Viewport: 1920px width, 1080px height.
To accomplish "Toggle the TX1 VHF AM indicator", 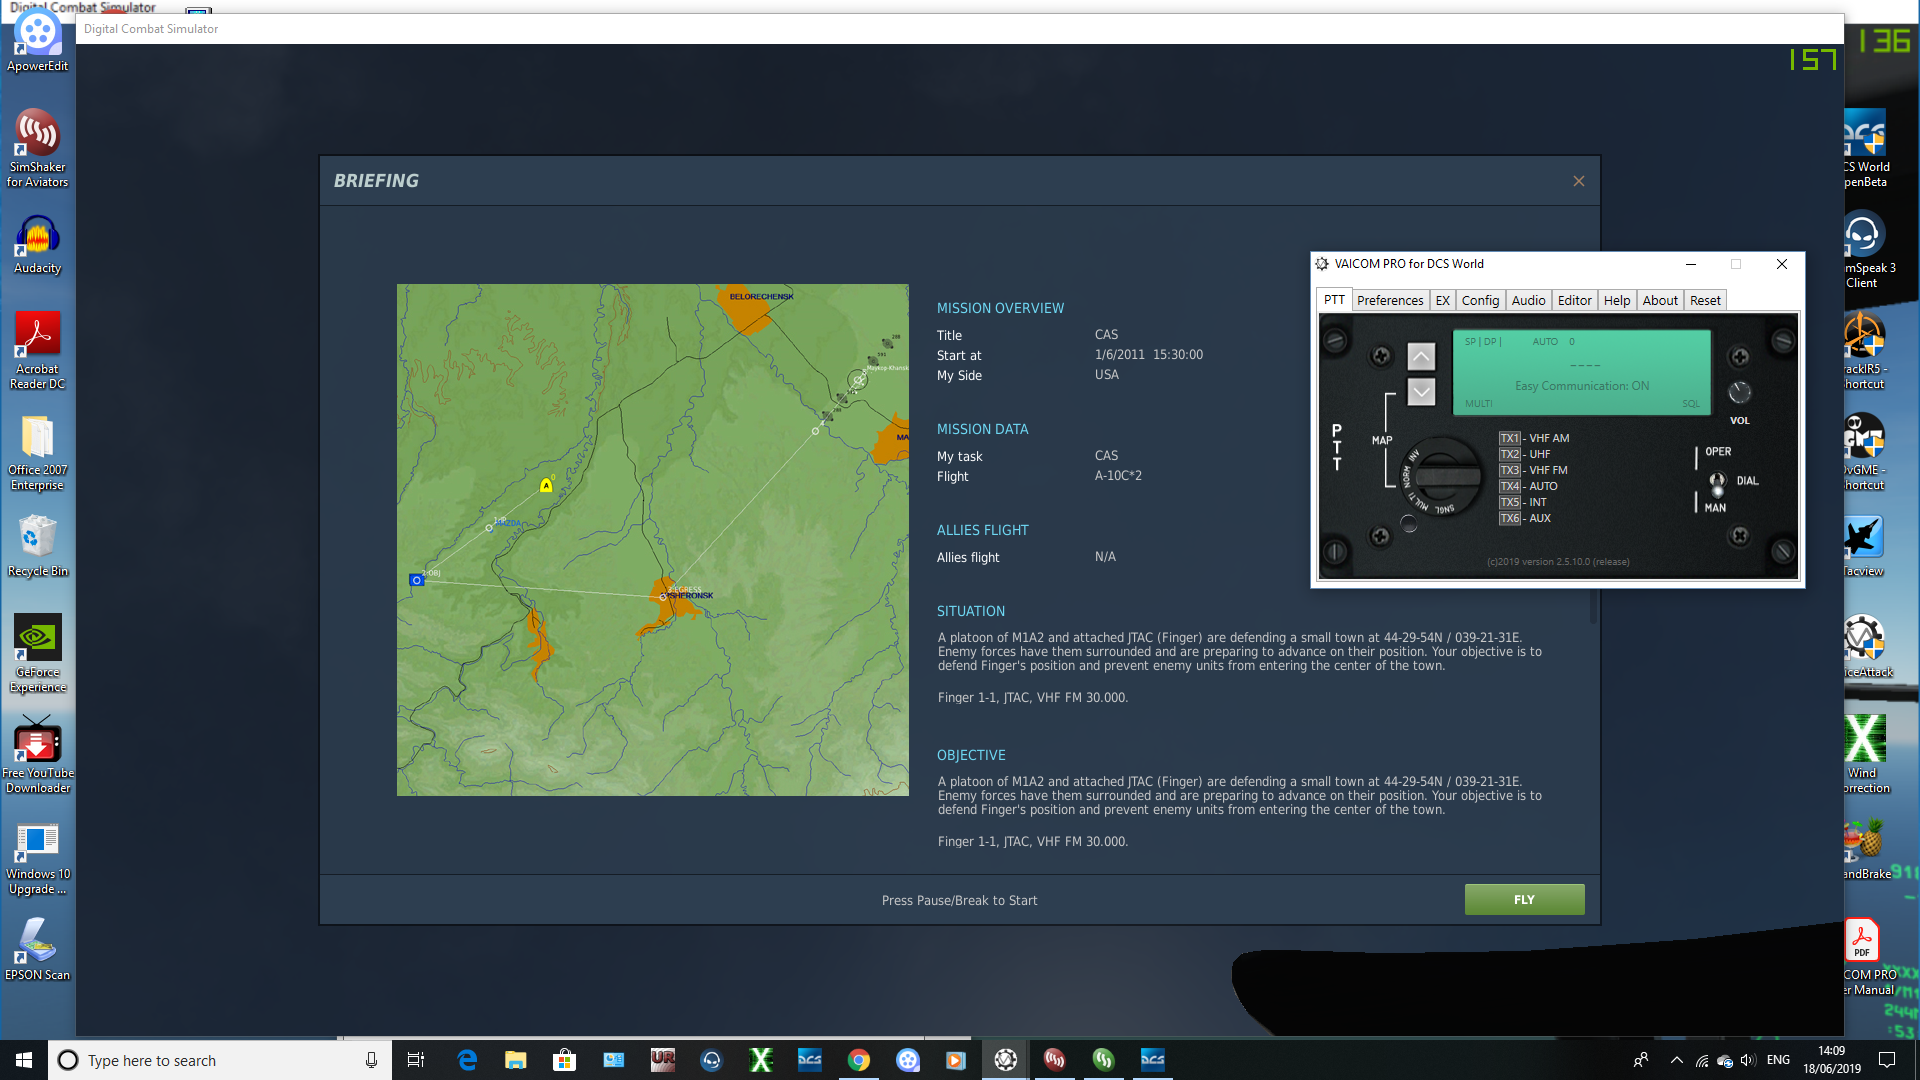I will pos(1510,438).
